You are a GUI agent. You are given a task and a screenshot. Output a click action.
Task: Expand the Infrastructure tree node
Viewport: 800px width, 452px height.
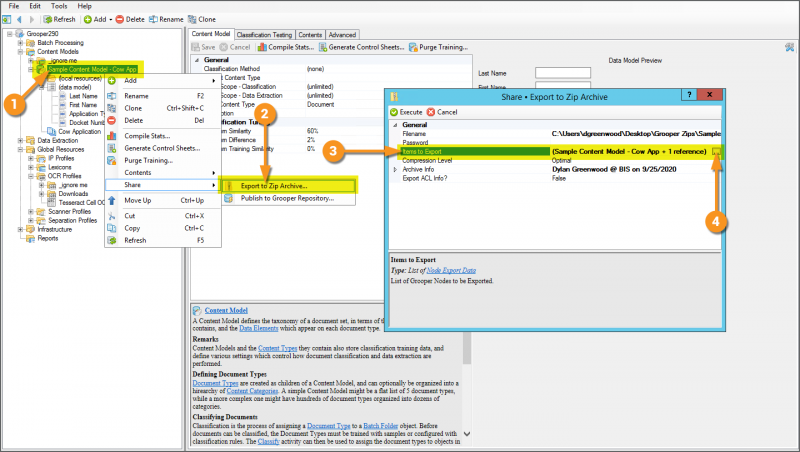[x=20, y=230]
